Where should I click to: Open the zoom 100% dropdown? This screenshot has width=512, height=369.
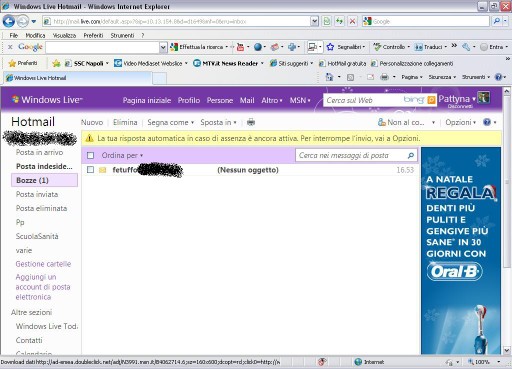pos(499,362)
